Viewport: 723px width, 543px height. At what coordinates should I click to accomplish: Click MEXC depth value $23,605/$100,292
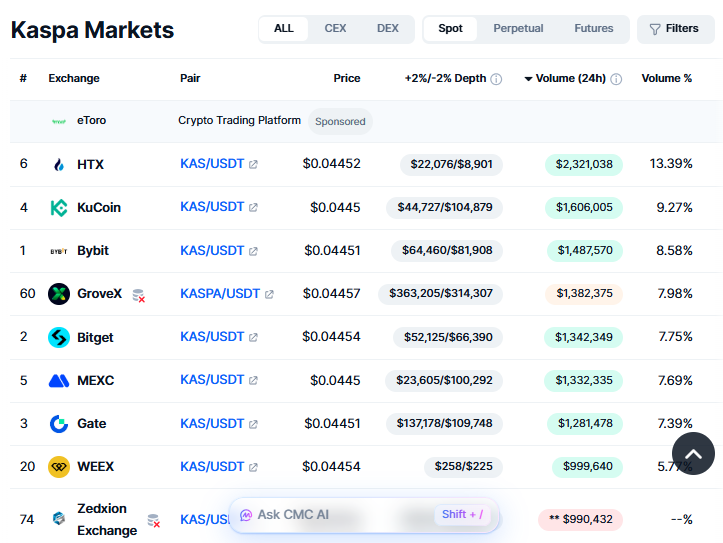[444, 381]
